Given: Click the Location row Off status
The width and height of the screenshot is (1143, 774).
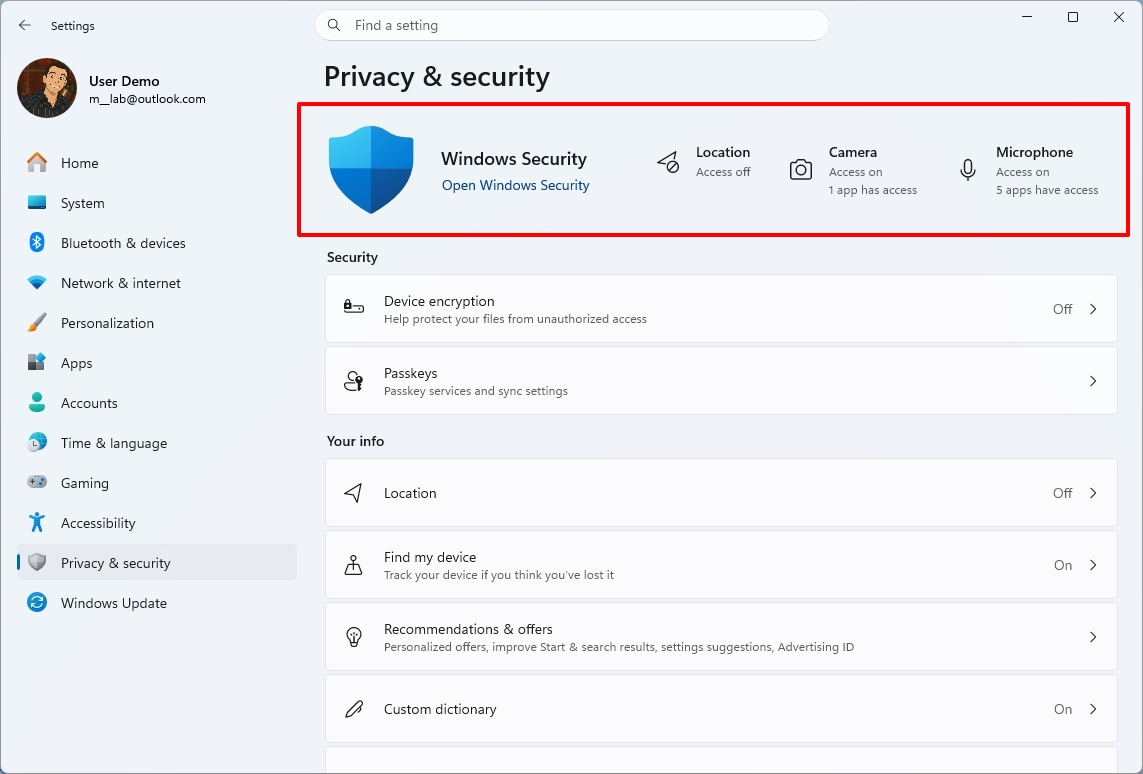Looking at the screenshot, I should coord(1062,493).
